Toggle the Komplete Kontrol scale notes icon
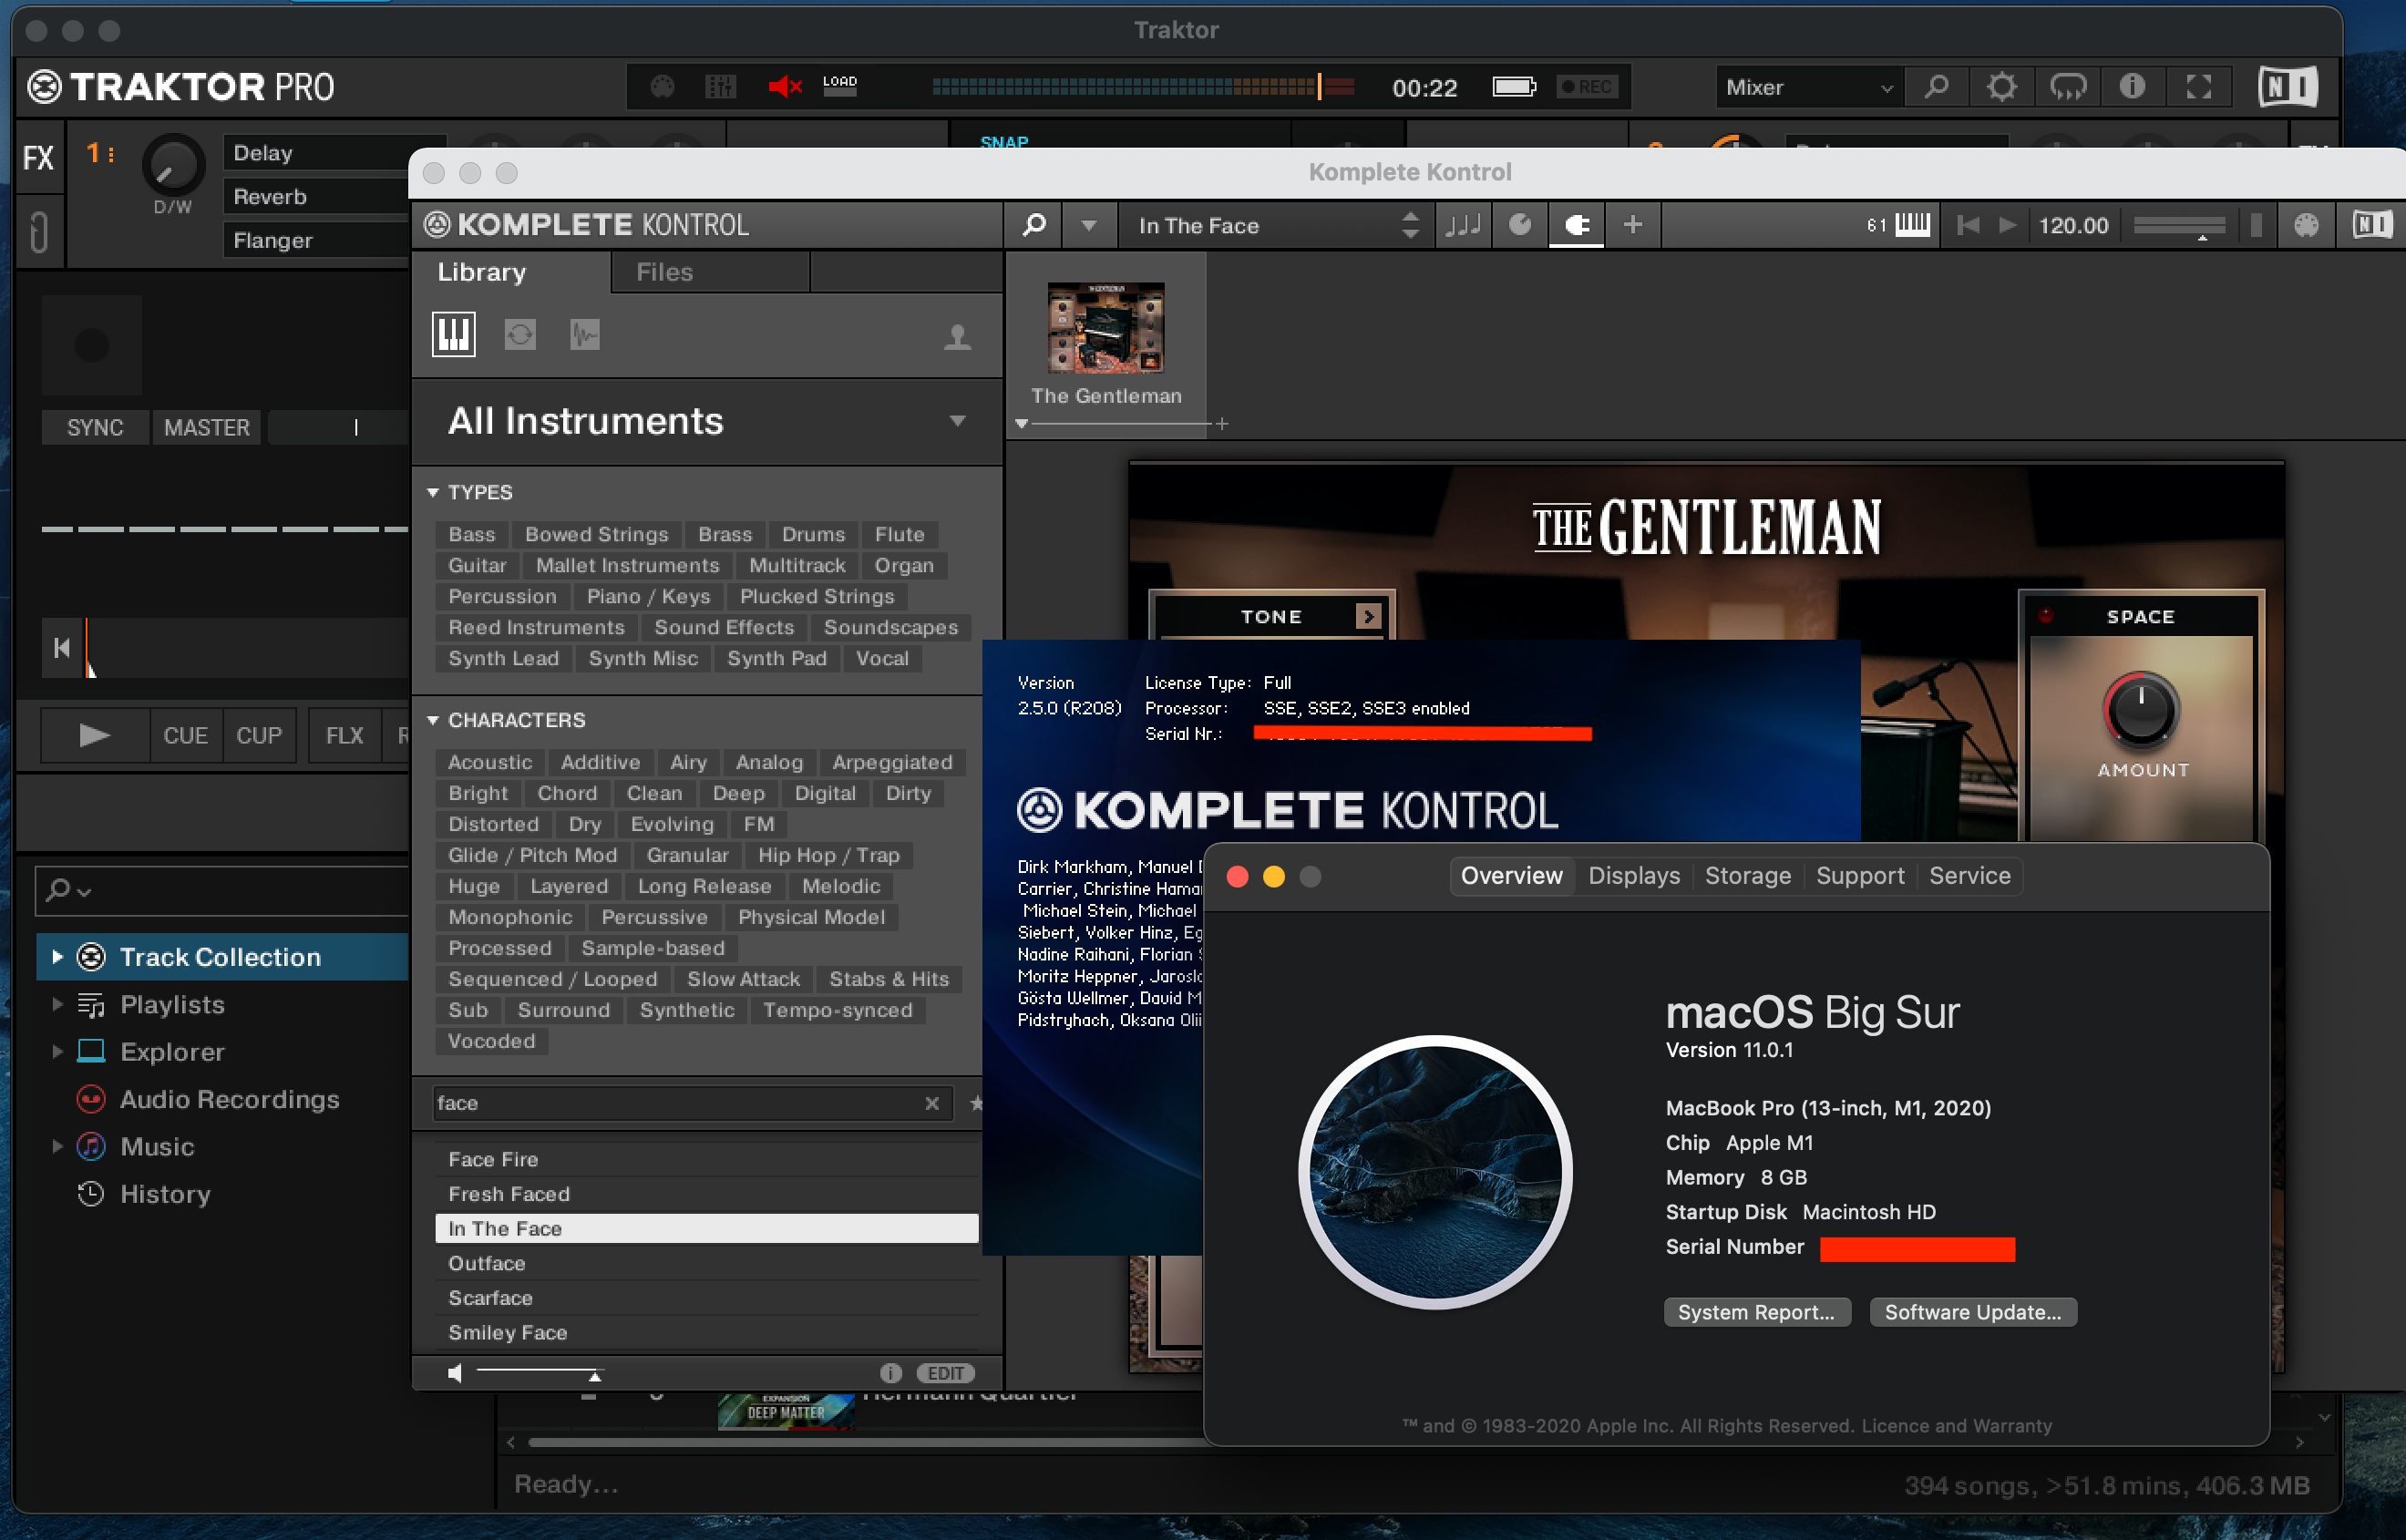Image resolution: width=2406 pixels, height=1540 pixels. point(1462,225)
